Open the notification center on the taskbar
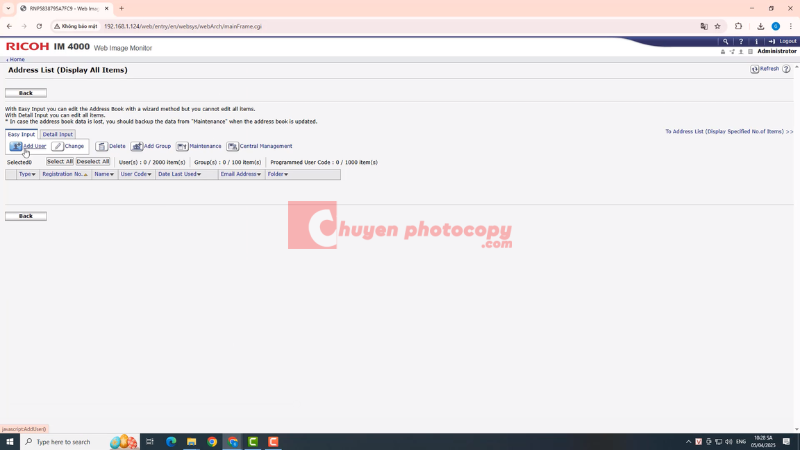Viewport: 800px width, 450px height. (787, 442)
